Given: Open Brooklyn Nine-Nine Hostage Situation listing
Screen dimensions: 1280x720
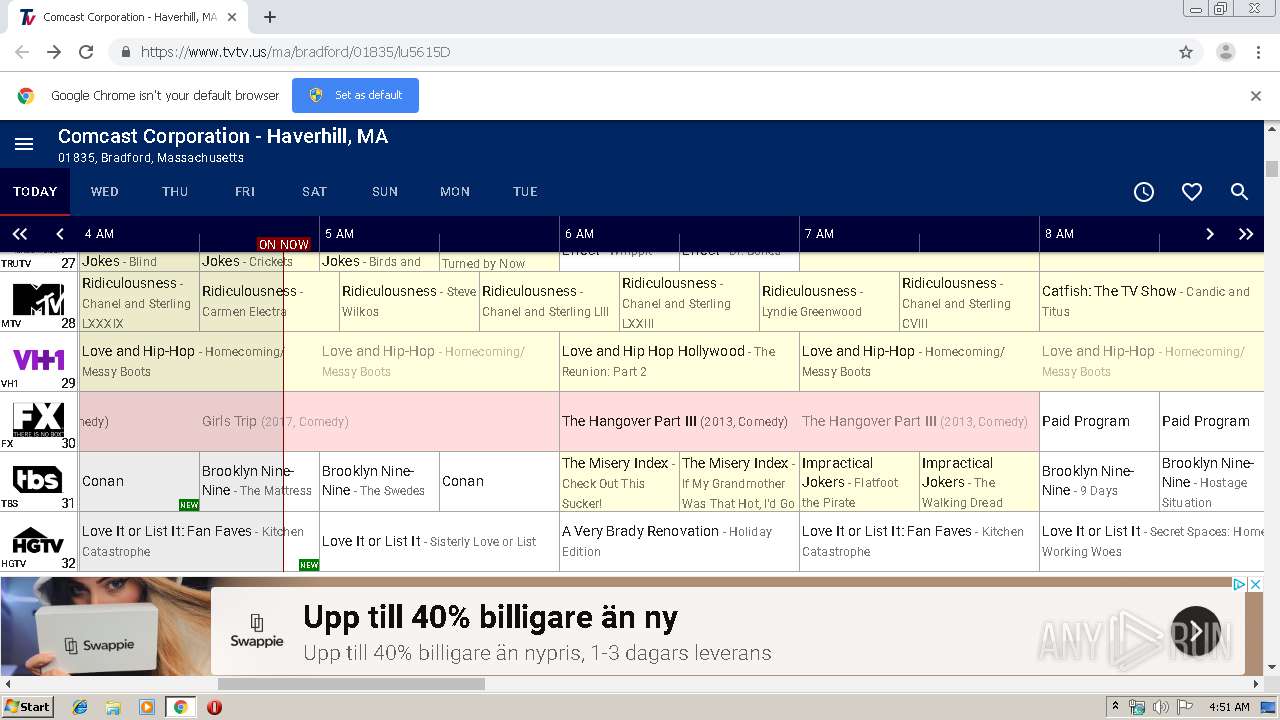Looking at the screenshot, I should (1212, 481).
